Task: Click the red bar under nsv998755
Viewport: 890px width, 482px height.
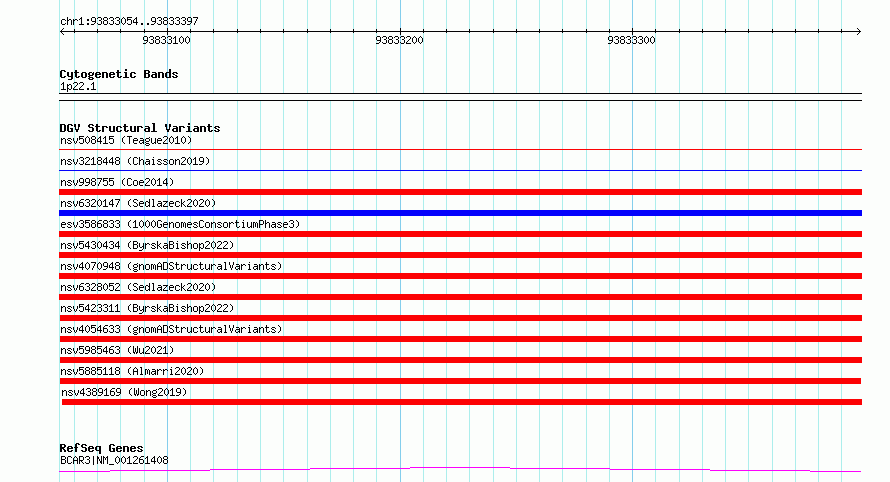Action: point(460,192)
